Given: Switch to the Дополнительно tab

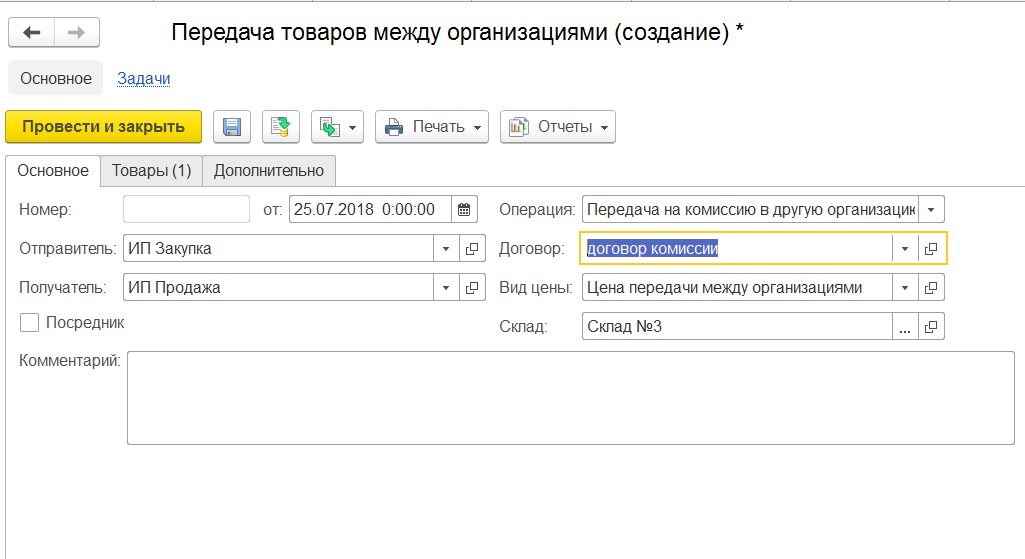Looking at the screenshot, I should tap(269, 171).
